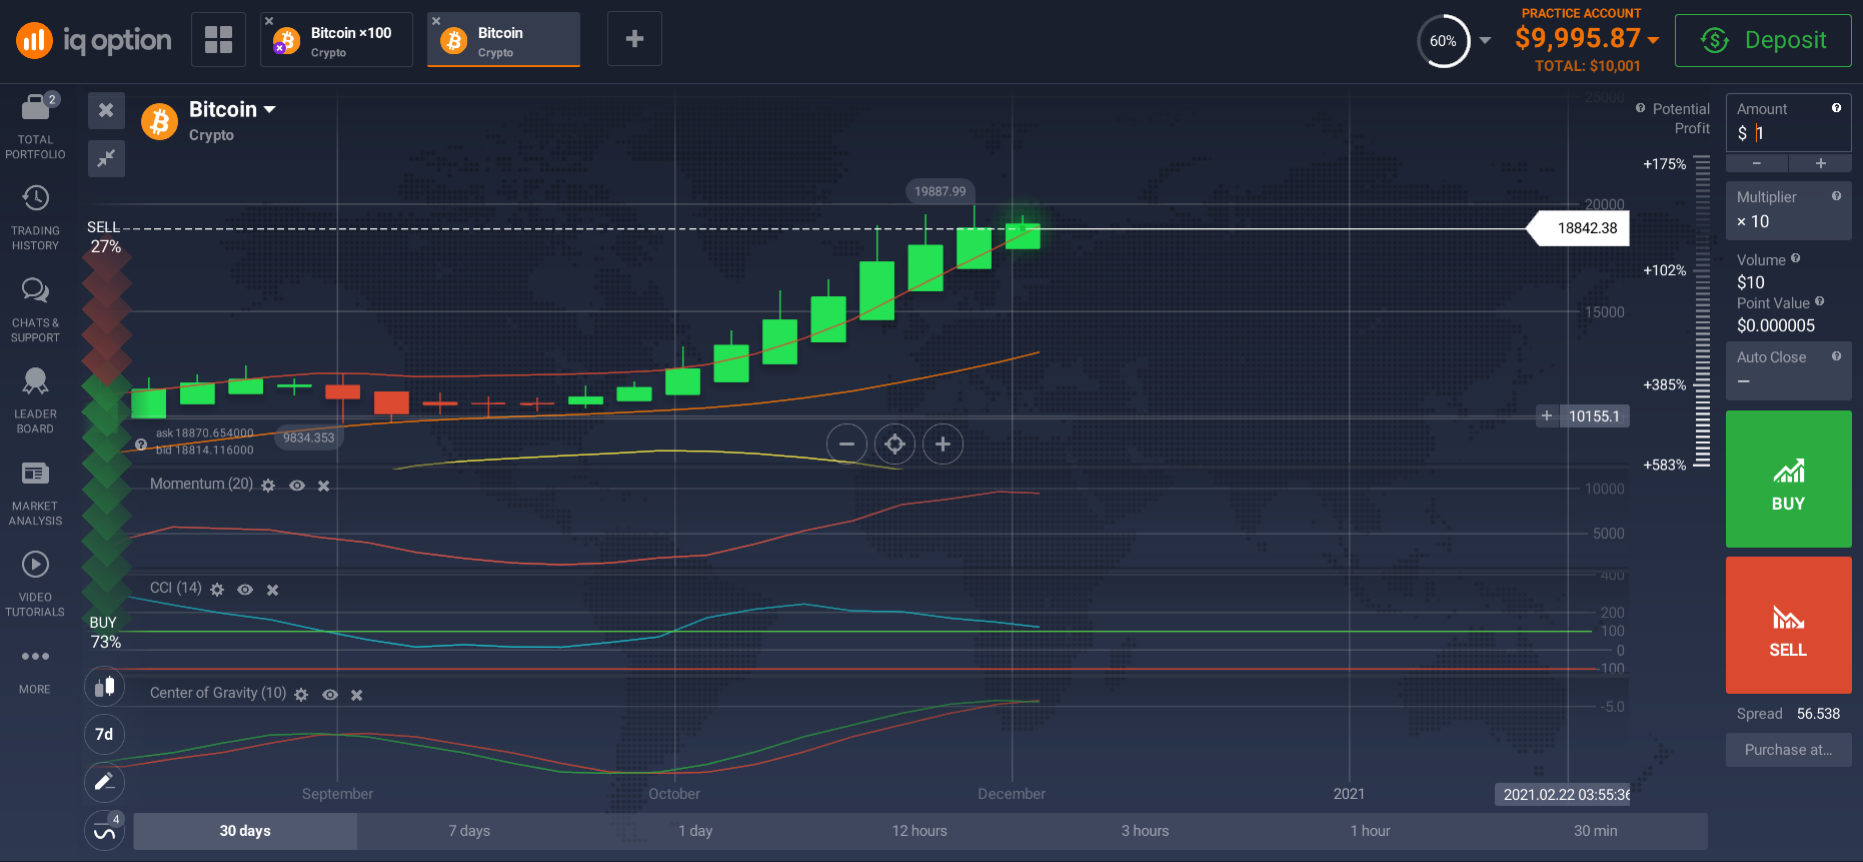Image resolution: width=1863 pixels, height=862 pixels.
Task: Toggle CCI (14) visibility eye
Action: click(245, 590)
